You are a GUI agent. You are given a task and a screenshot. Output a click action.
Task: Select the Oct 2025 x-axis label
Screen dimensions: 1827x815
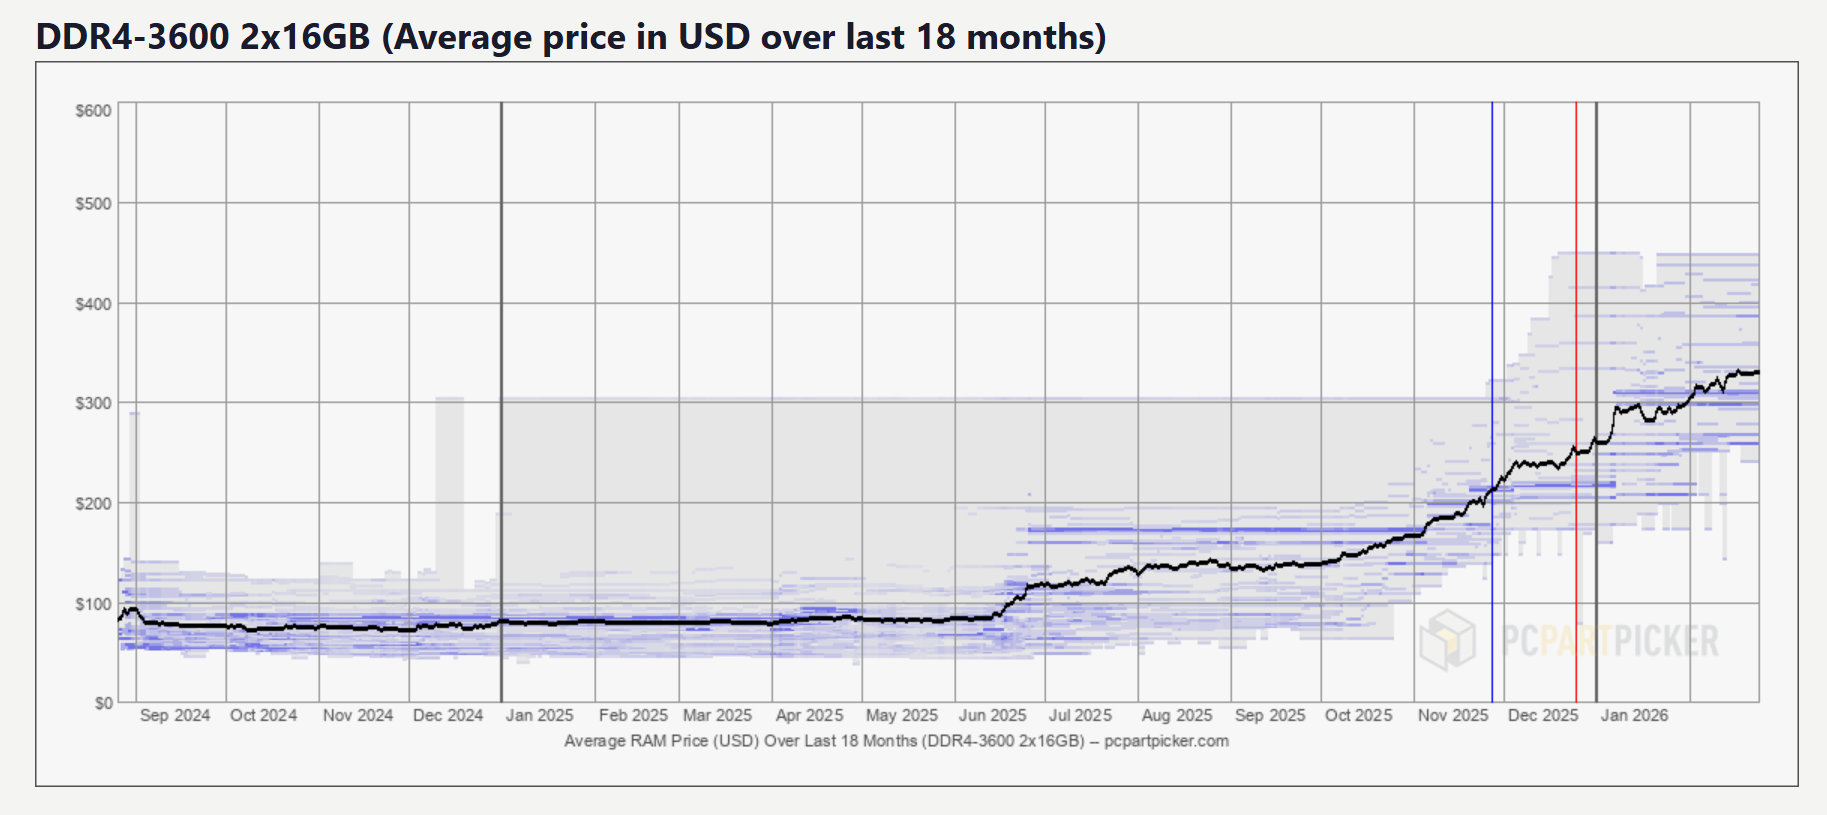click(1358, 716)
